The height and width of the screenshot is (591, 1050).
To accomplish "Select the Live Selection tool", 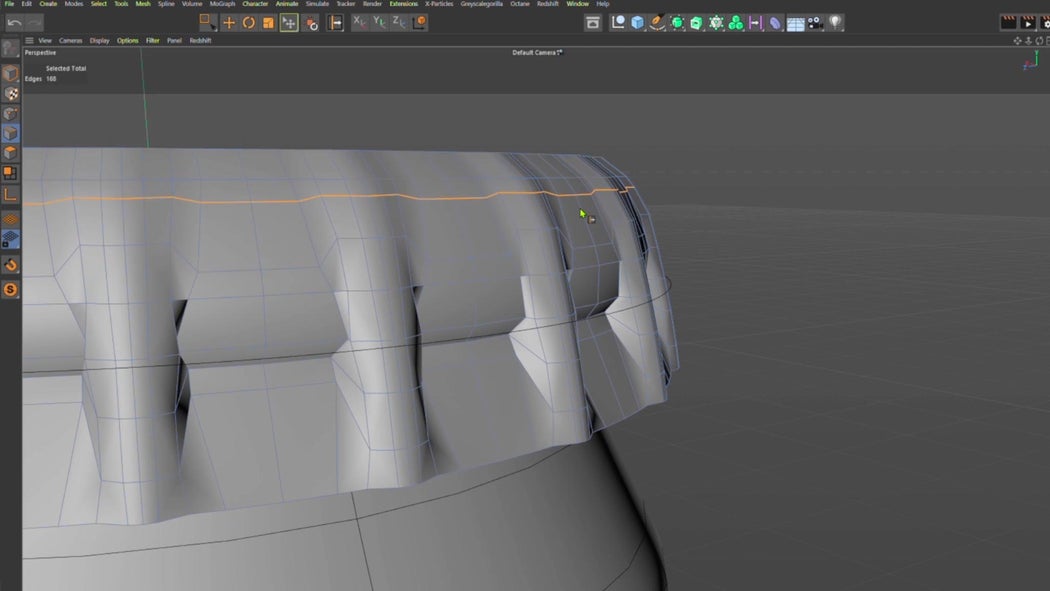I will (x=207, y=22).
